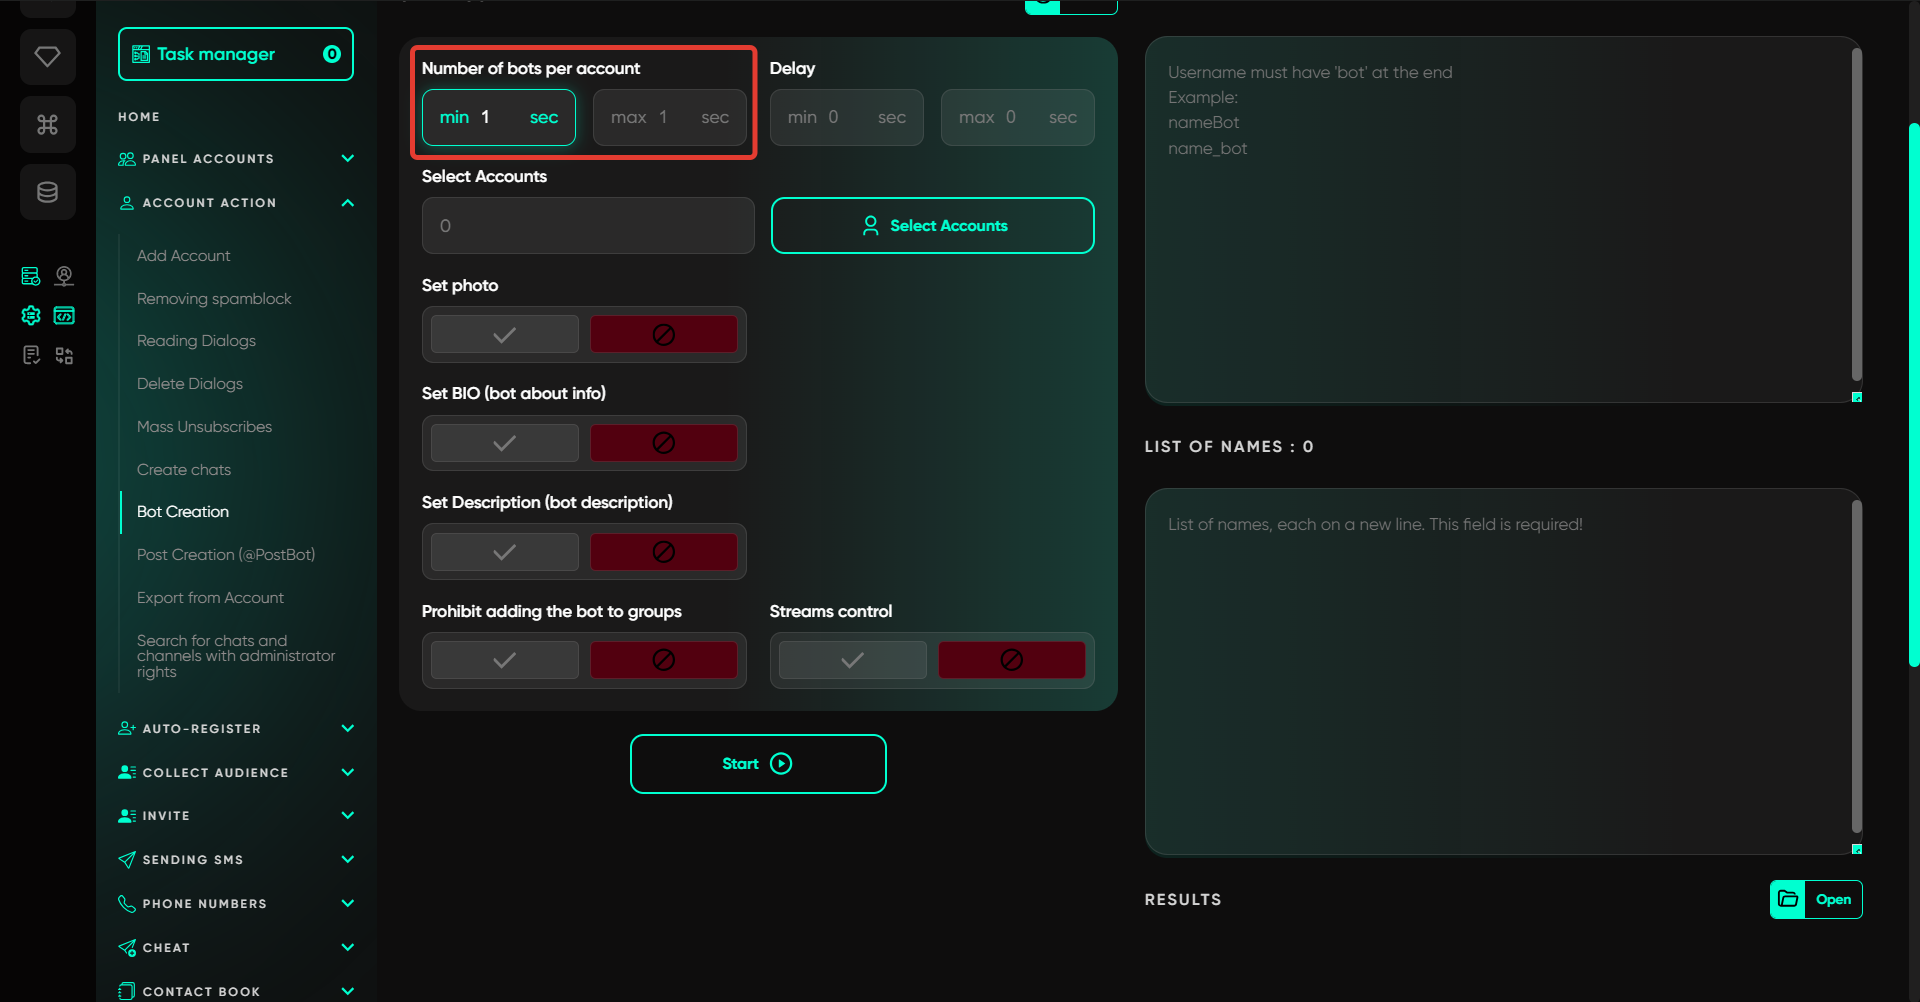Screen dimensions: 1920x1002
Task: Select Removing spamblock in the sidebar
Action: pos(214,299)
